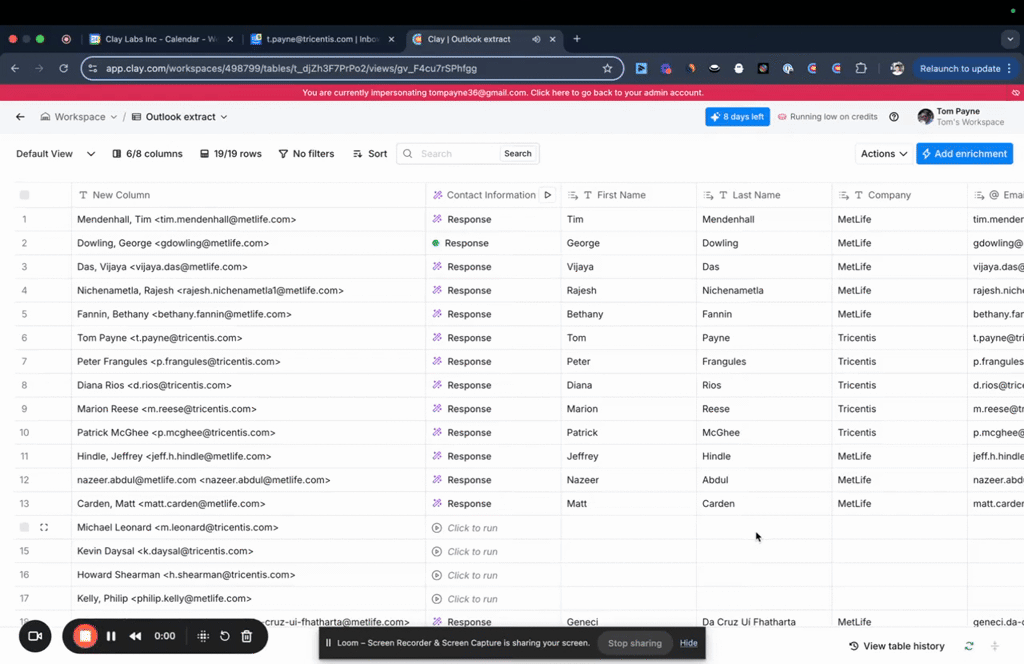Click the green refresh icon near table history
Viewport: 1024px width, 664px height.
(x=969, y=646)
